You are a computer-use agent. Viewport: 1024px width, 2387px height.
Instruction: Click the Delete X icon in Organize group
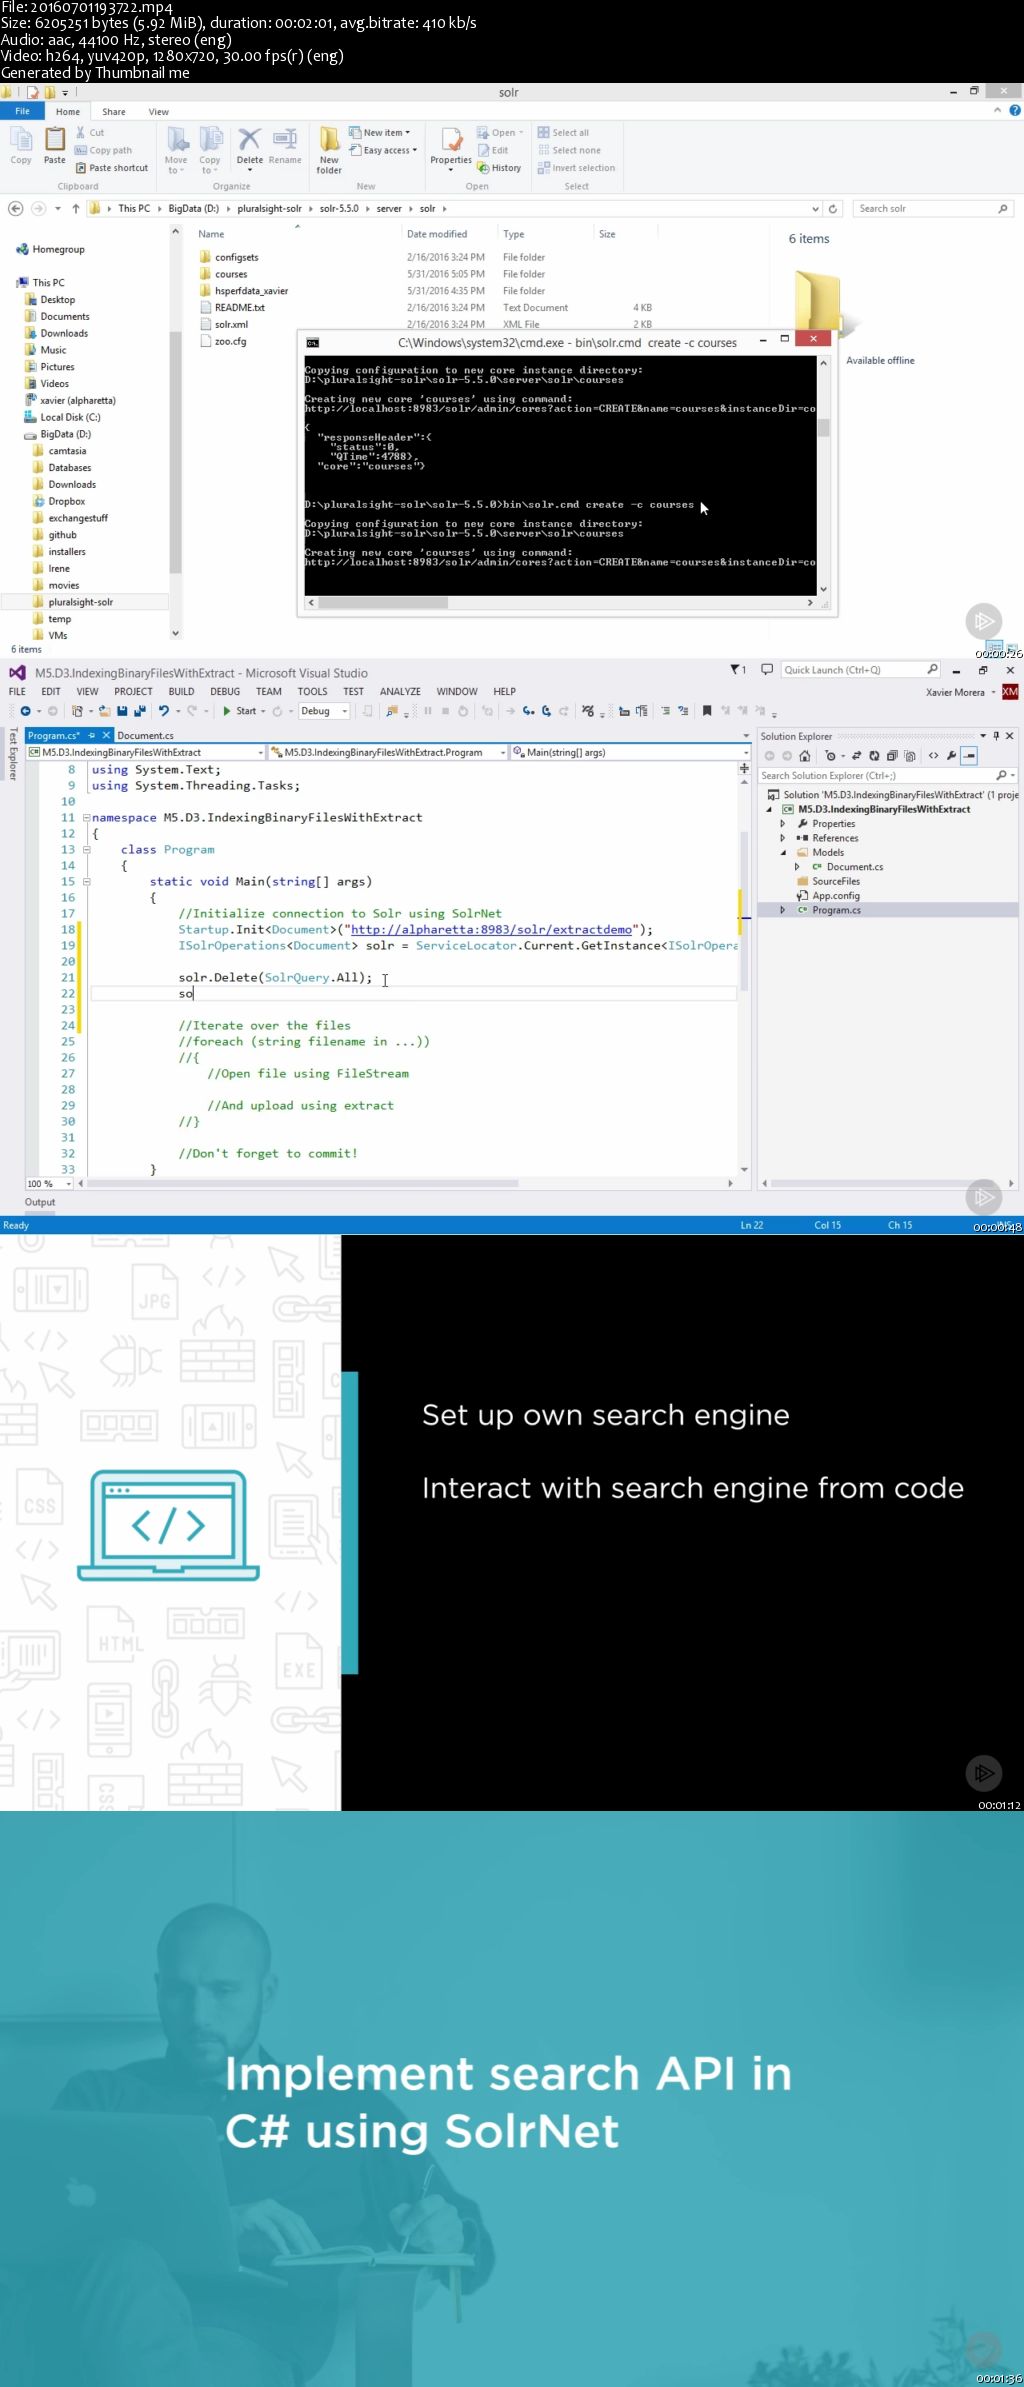point(249,139)
